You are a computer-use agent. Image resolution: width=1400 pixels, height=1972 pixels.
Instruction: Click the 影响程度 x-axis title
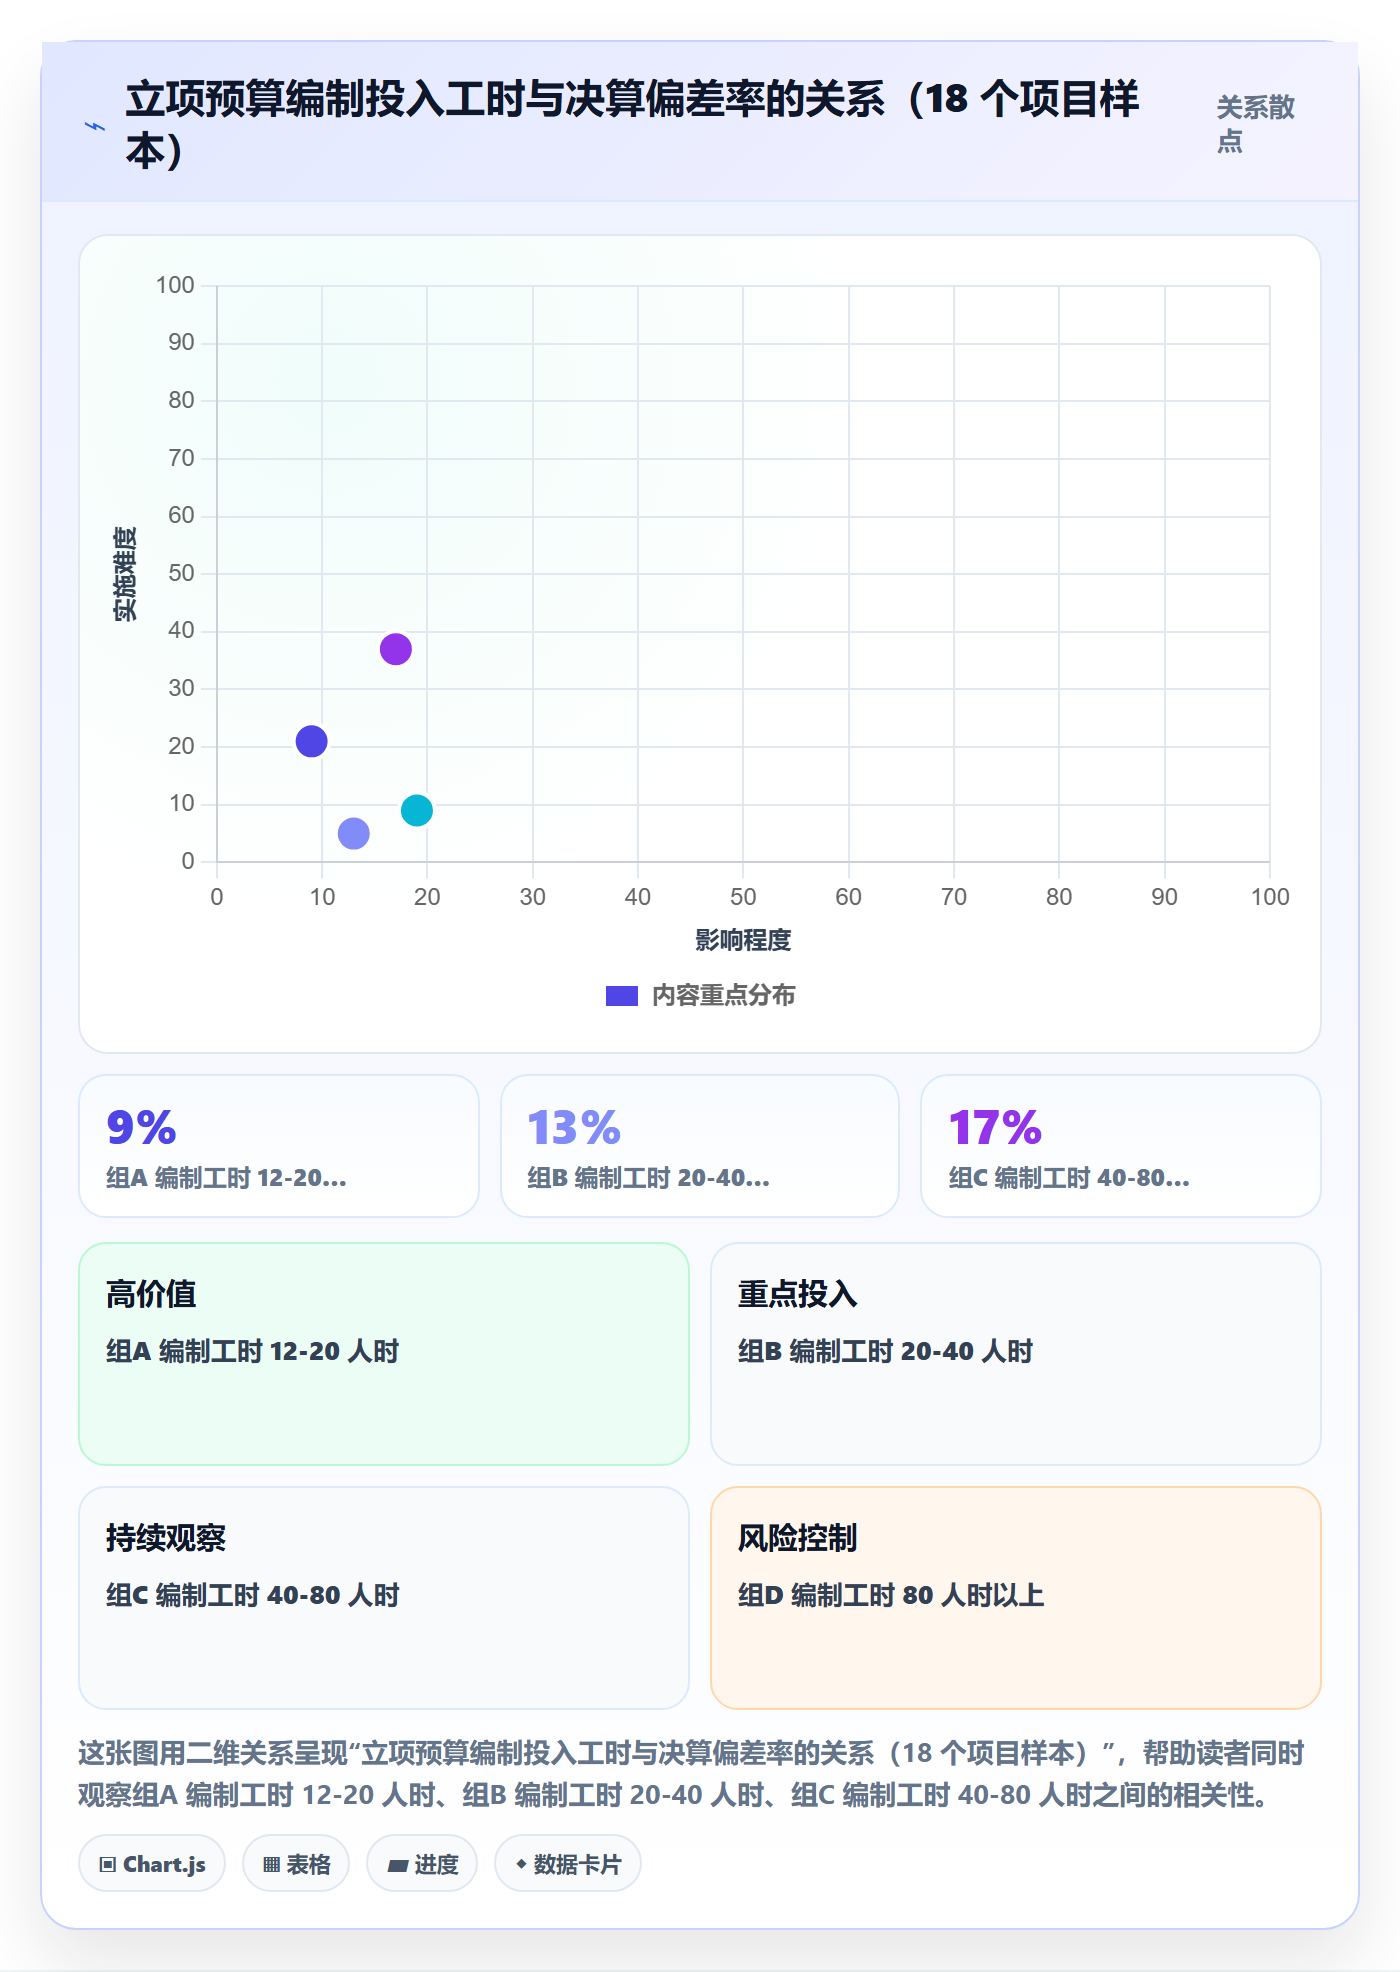click(x=743, y=940)
